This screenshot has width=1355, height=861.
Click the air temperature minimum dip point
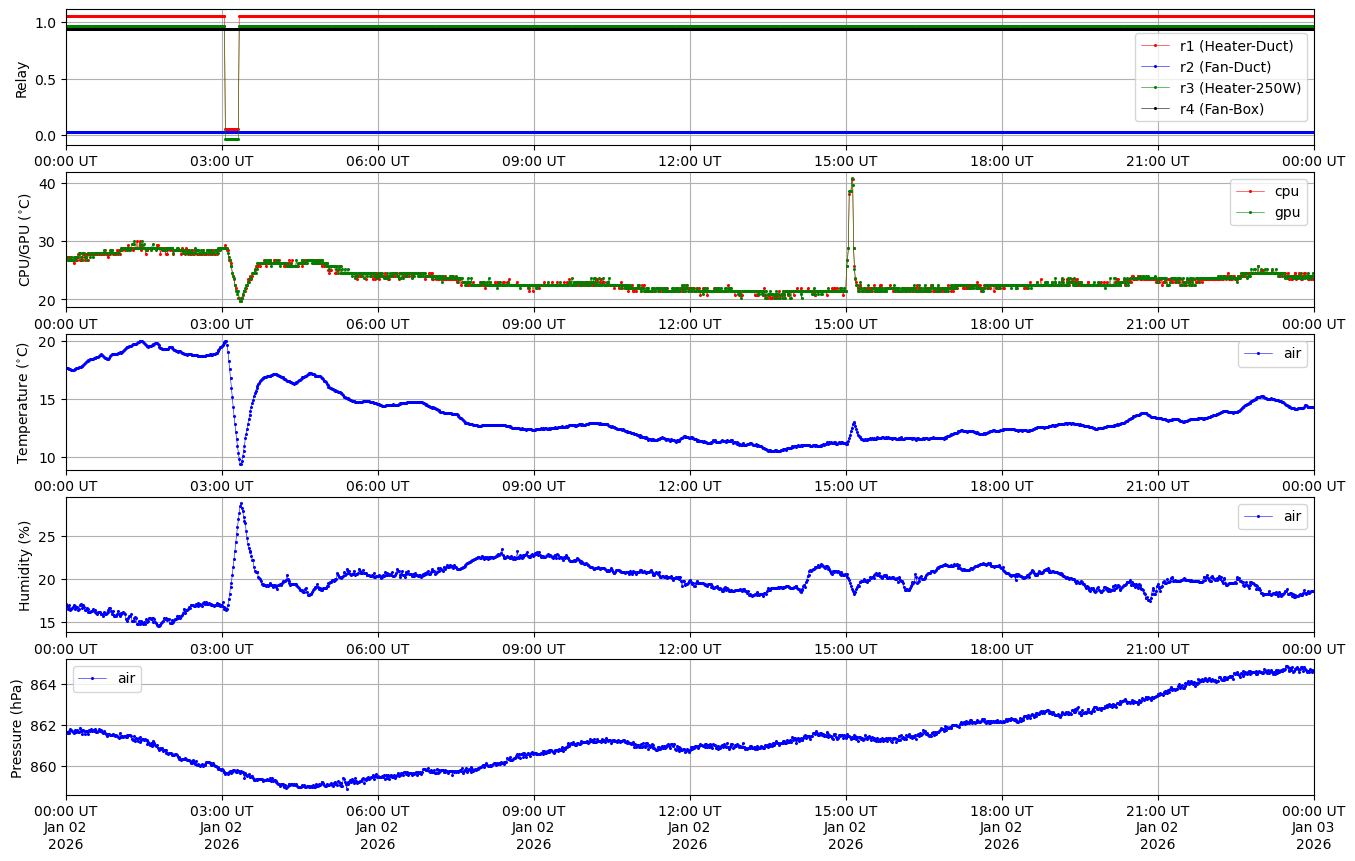tap(240, 463)
